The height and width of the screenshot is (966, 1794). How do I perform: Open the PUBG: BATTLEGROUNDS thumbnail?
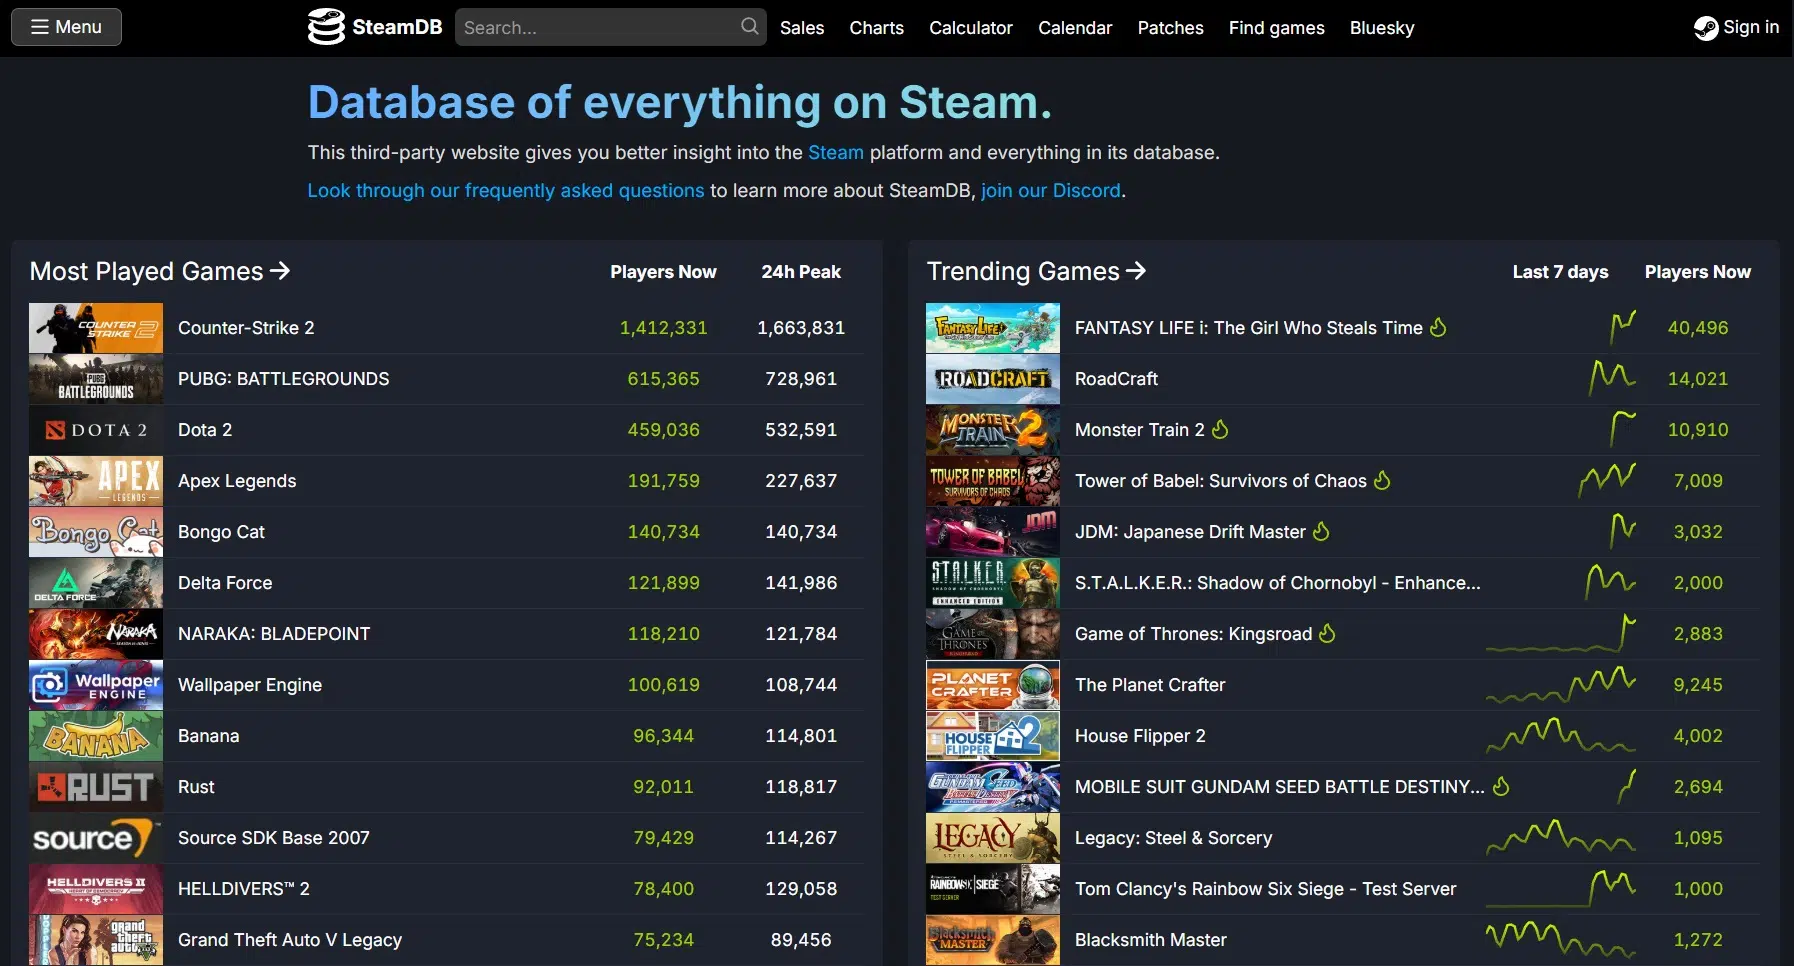[96, 379]
